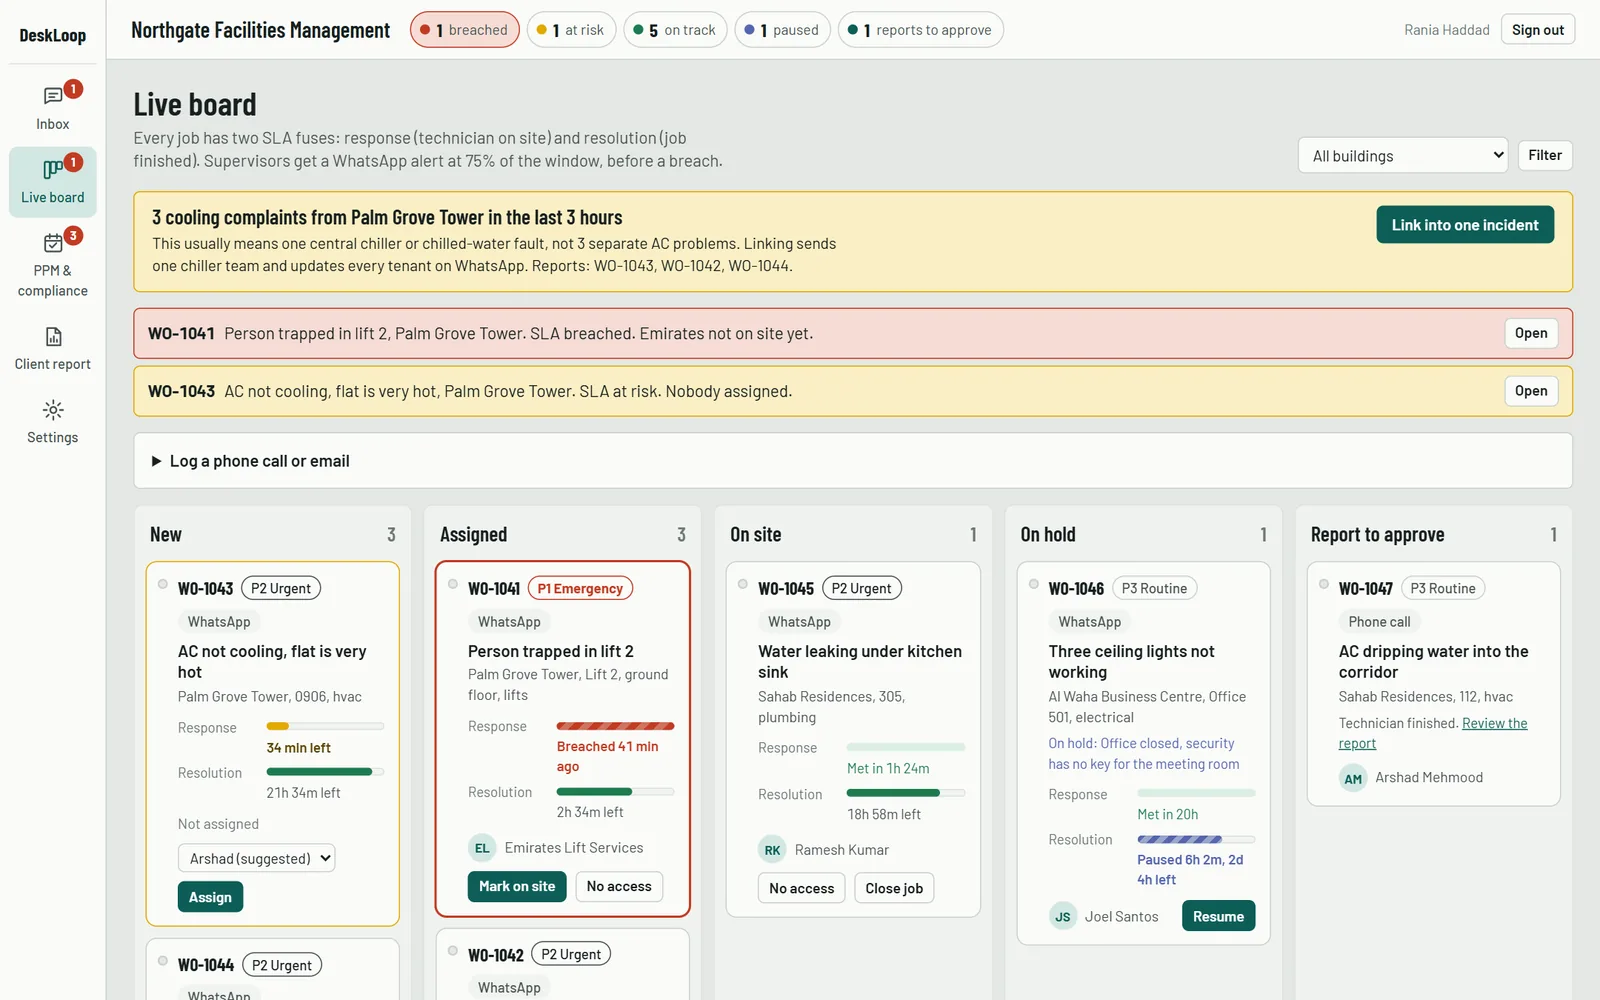Screen dimensions: 1600x1000
Task: Resume the paused WO-1046 job
Action: click(x=1218, y=916)
